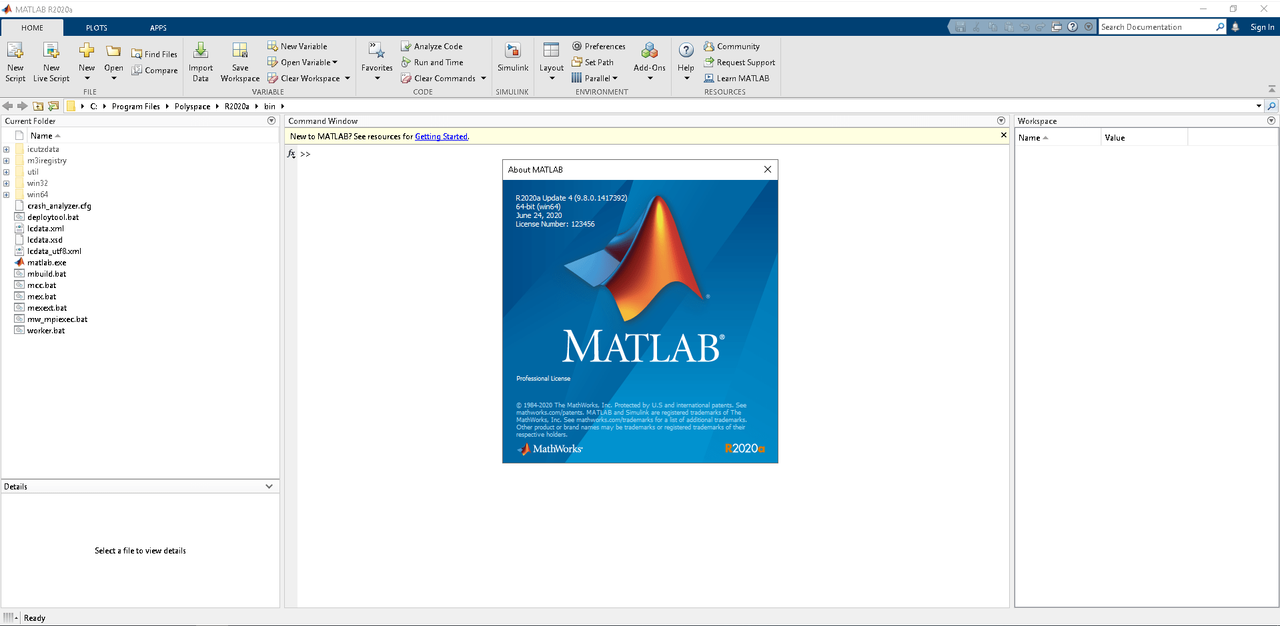The height and width of the screenshot is (626, 1280).
Task: Click the quick access help icon
Action: pos(1072,27)
